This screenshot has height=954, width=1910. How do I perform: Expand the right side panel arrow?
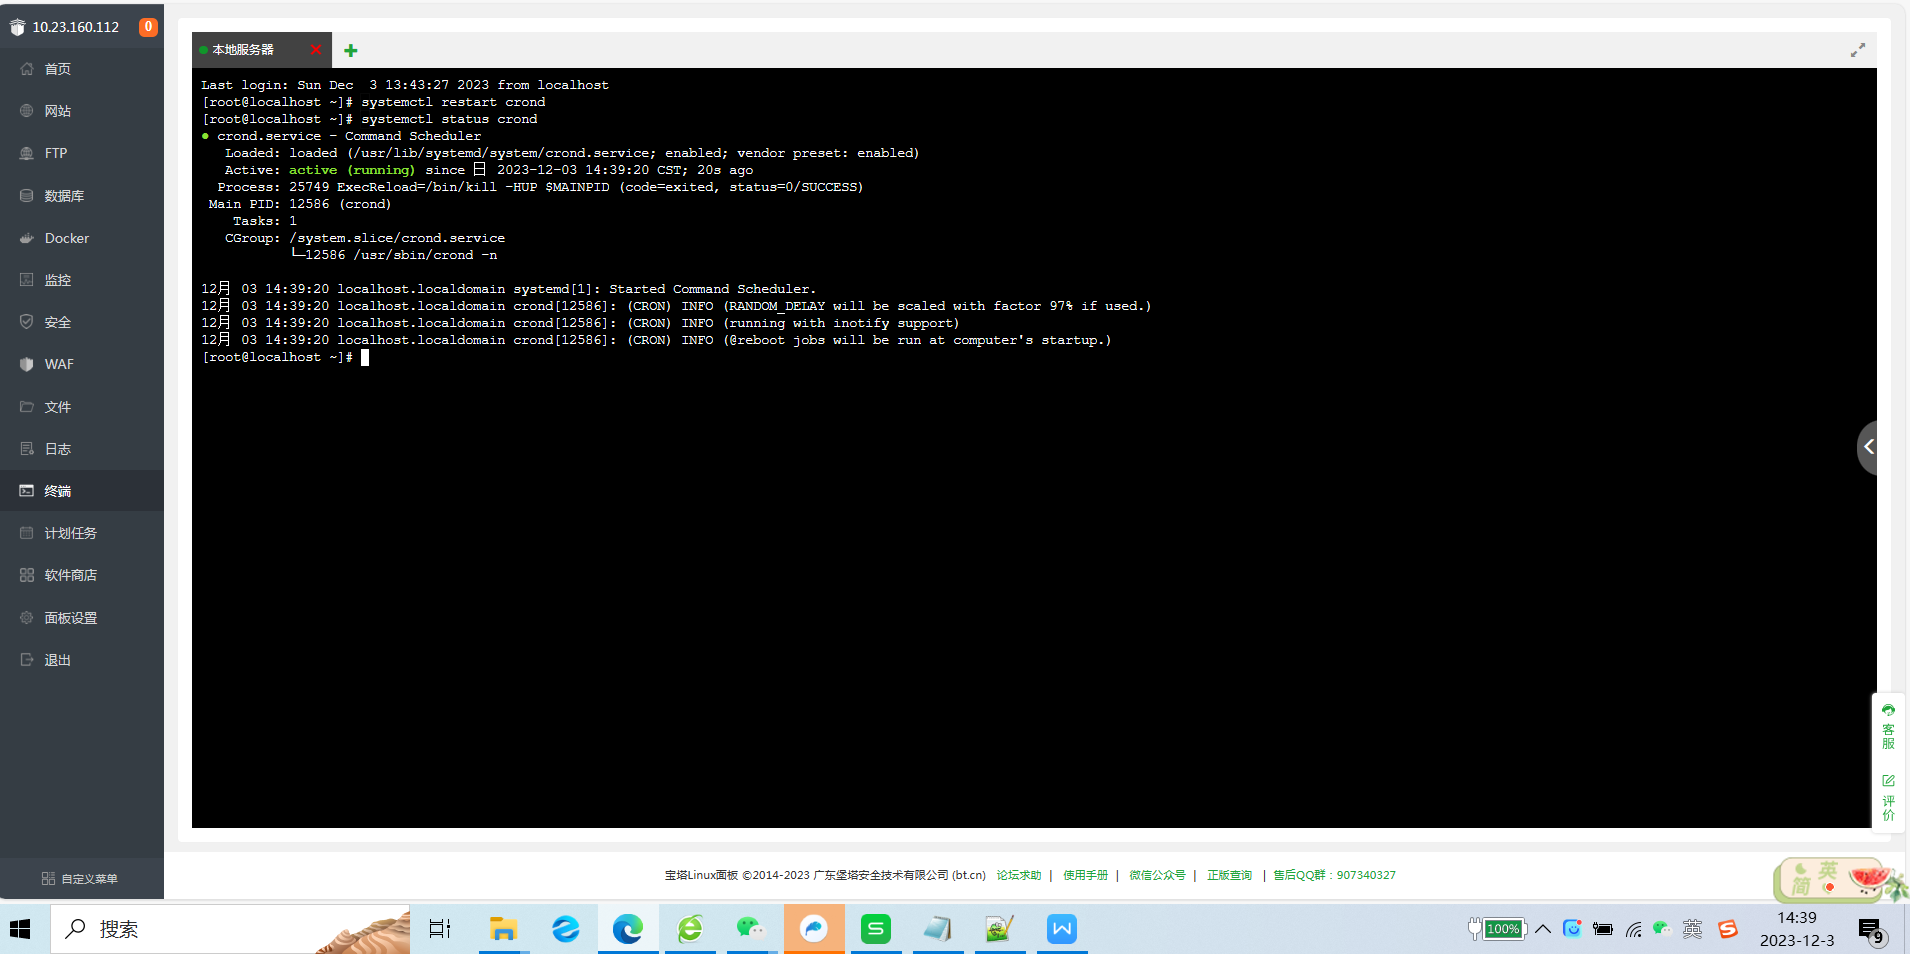pos(1868,447)
